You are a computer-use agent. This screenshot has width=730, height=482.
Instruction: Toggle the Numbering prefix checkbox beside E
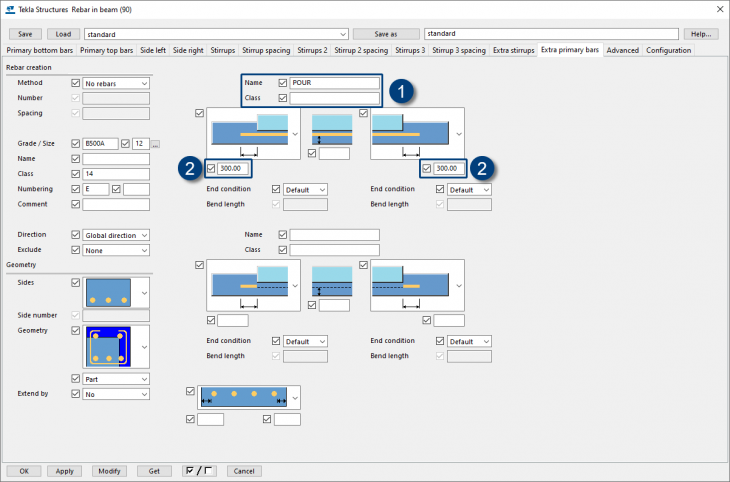(75, 189)
